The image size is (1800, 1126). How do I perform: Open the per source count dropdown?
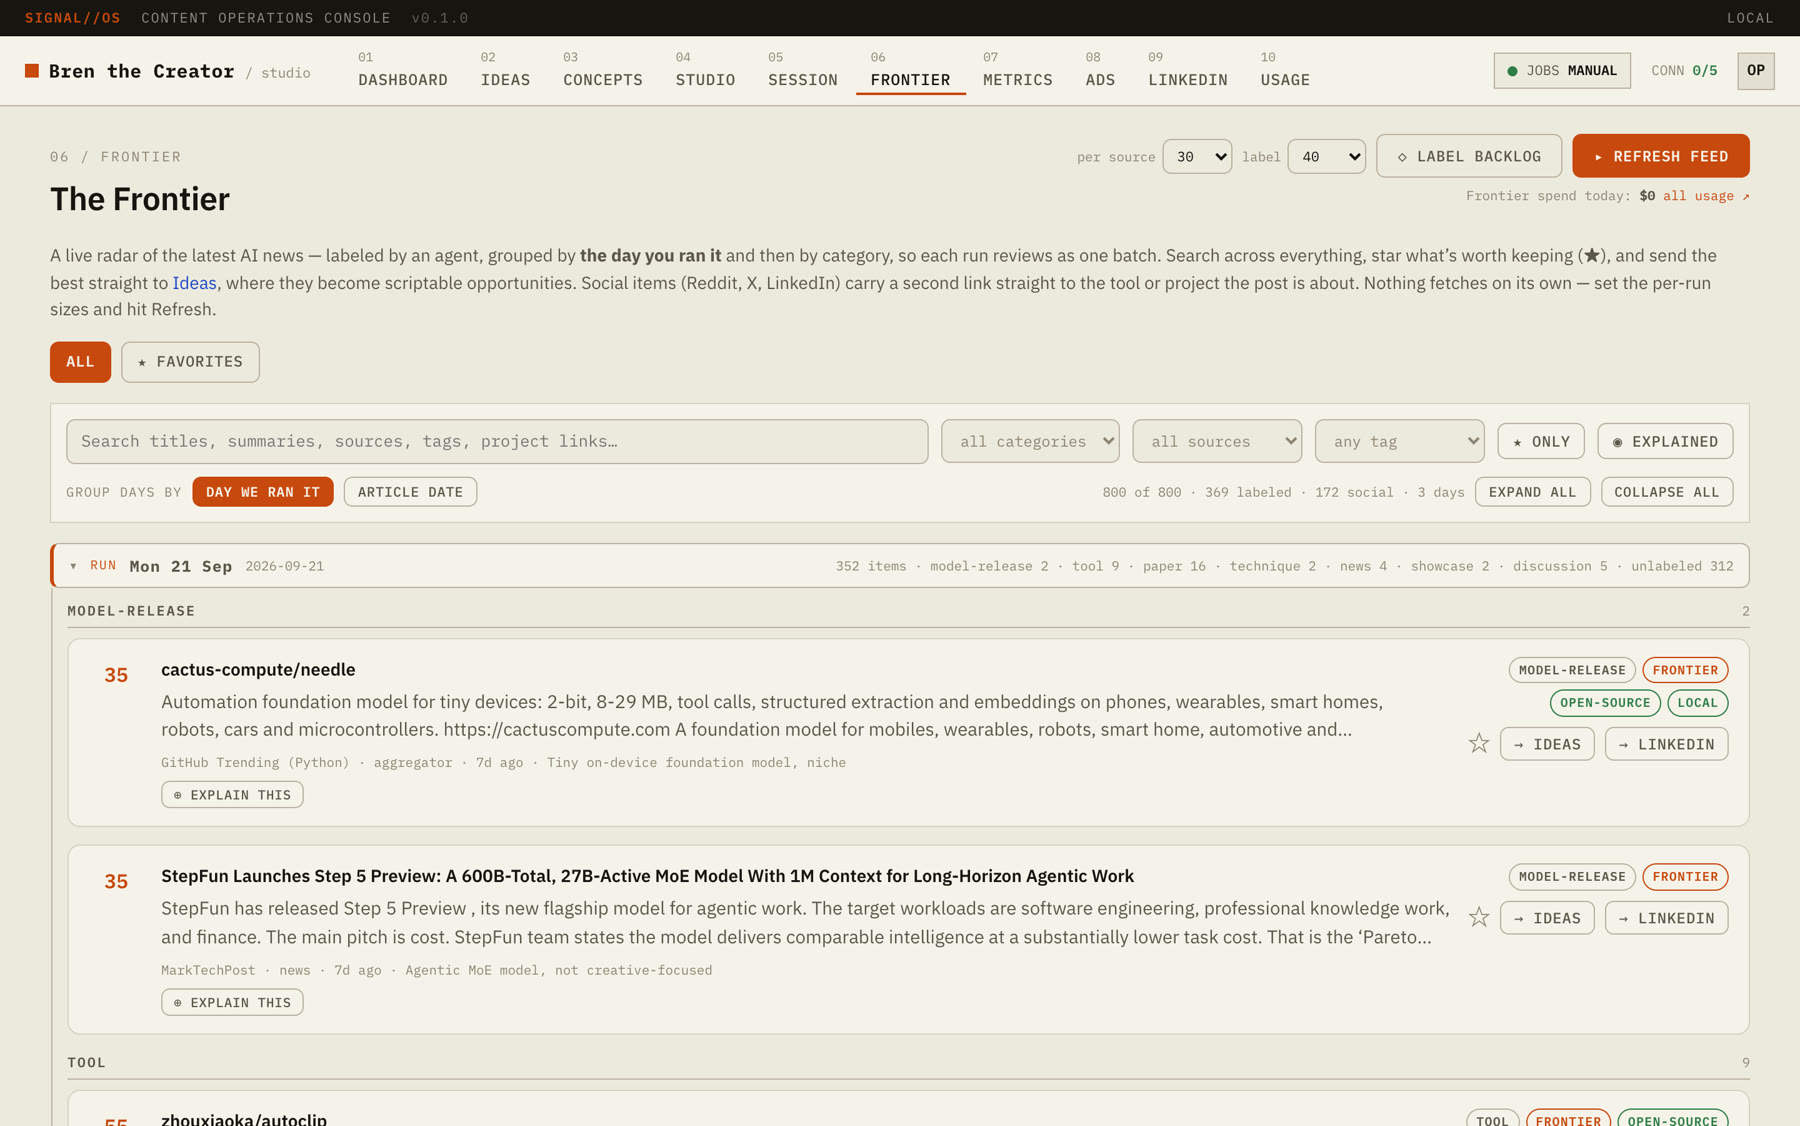coord(1197,156)
